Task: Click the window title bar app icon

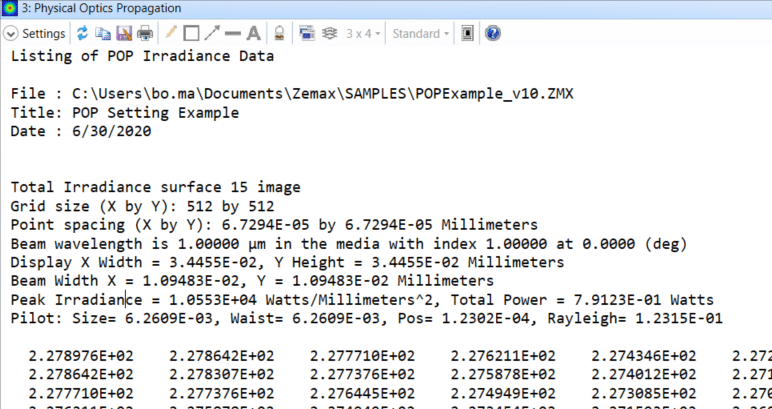Action: click(12, 9)
